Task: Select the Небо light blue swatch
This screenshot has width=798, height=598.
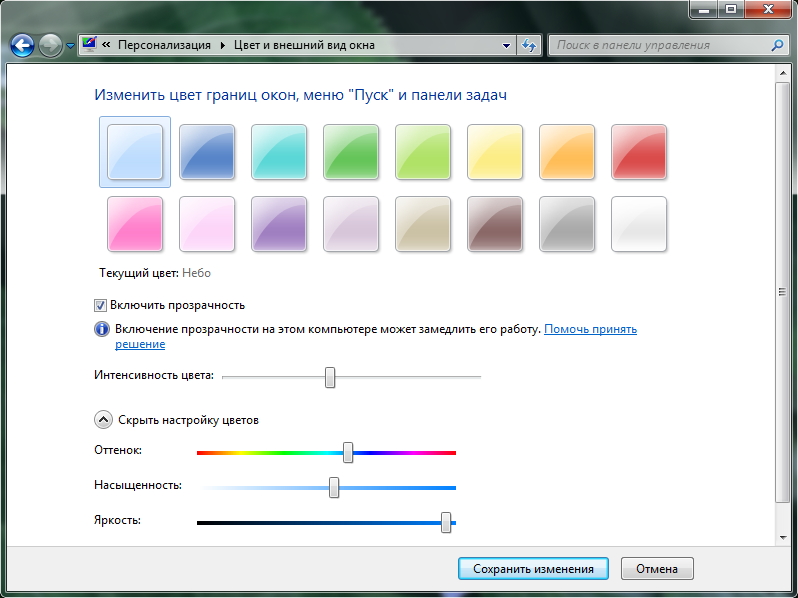Action: [135, 152]
